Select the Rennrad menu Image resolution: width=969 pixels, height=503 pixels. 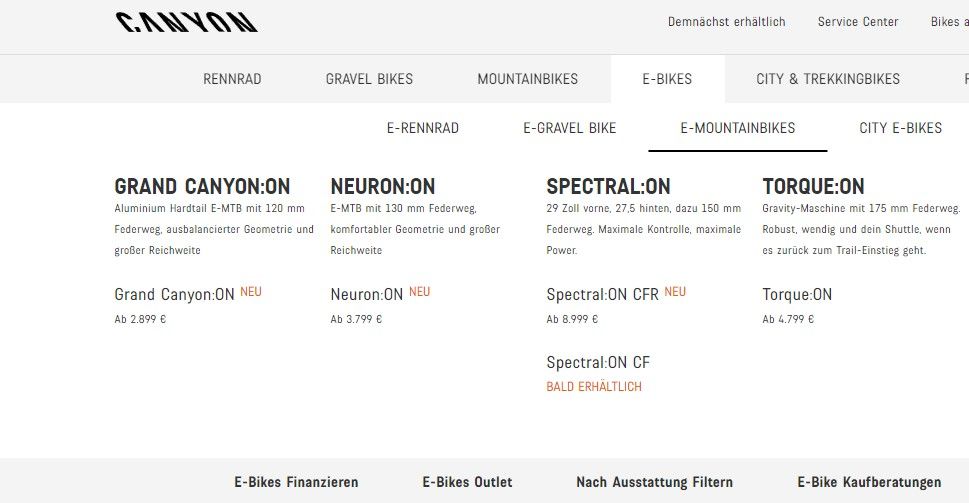(232, 79)
